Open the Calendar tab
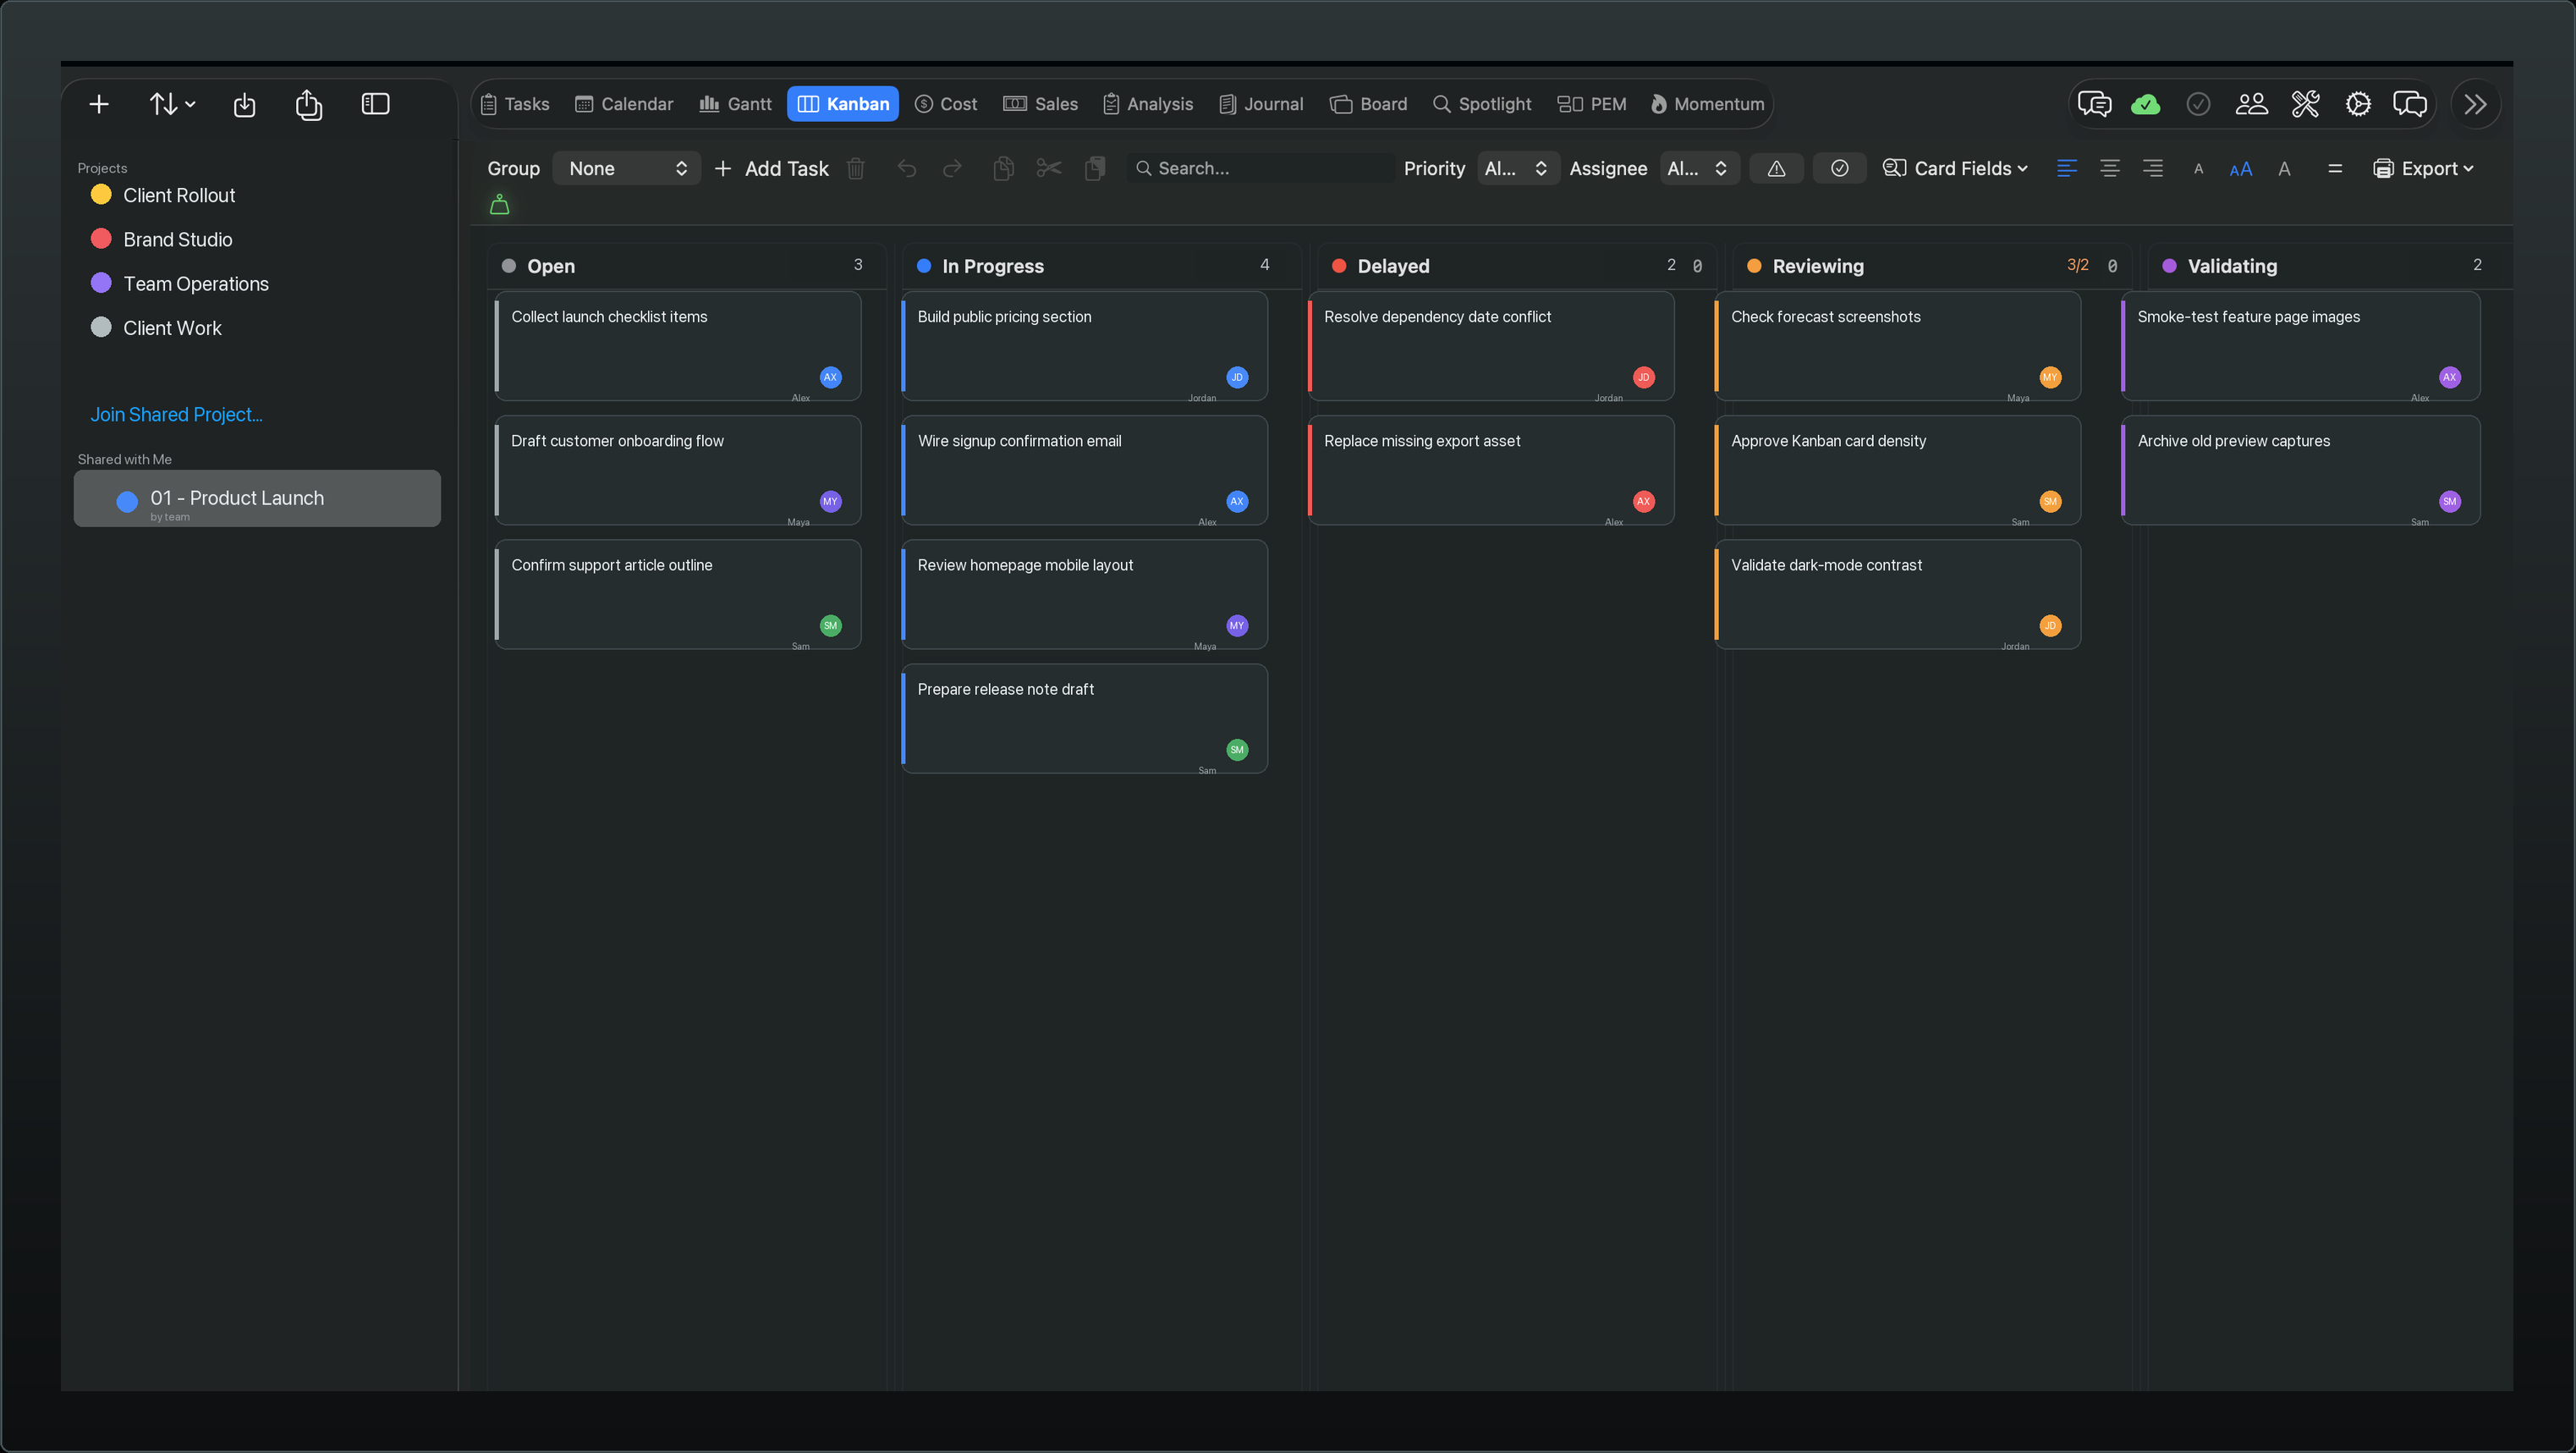Image resolution: width=2576 pixels, height=1453 pixels. pyautogui.click(x=624, y=104)
